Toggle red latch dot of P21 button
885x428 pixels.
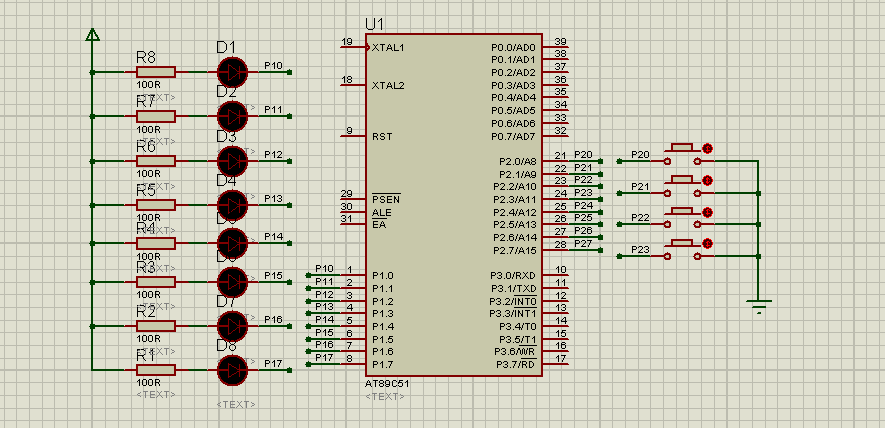point(707,180)
